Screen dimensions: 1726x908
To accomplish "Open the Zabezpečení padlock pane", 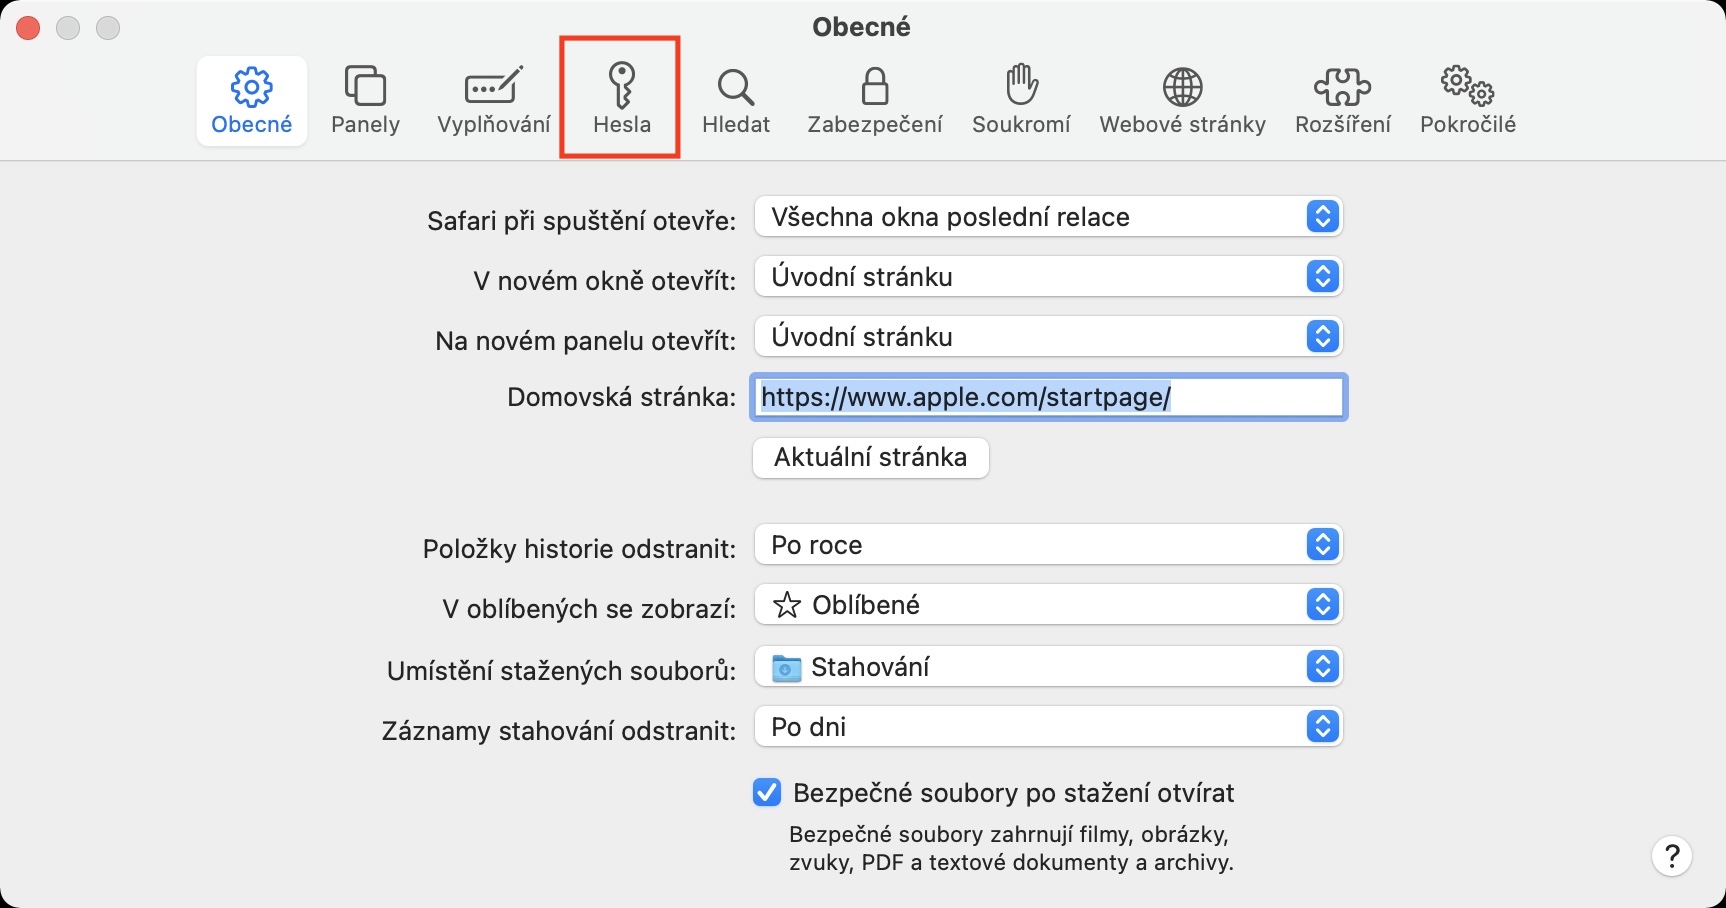I will click(x=875, y=98).
